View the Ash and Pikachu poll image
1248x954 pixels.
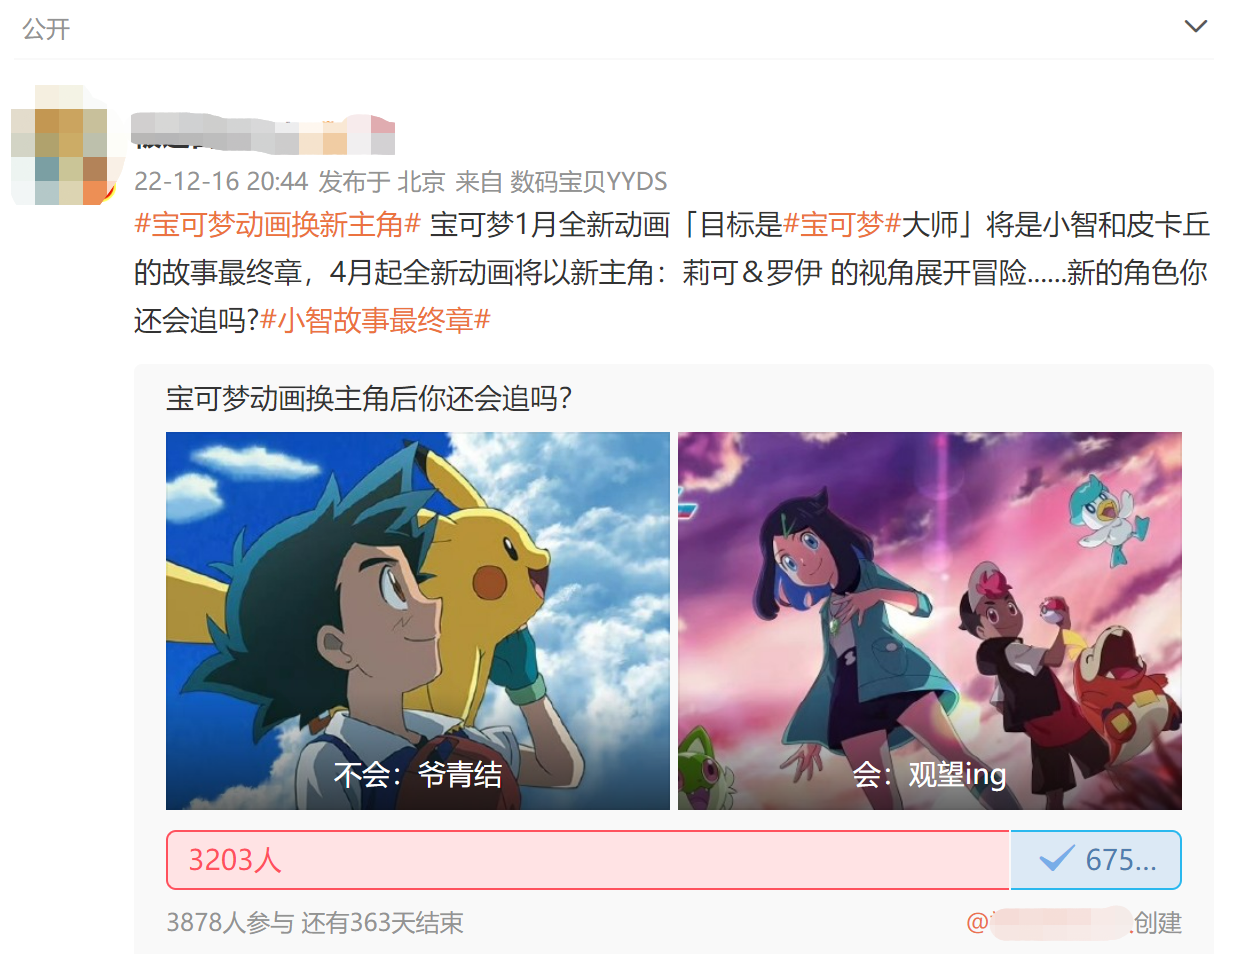coord(418,620)
